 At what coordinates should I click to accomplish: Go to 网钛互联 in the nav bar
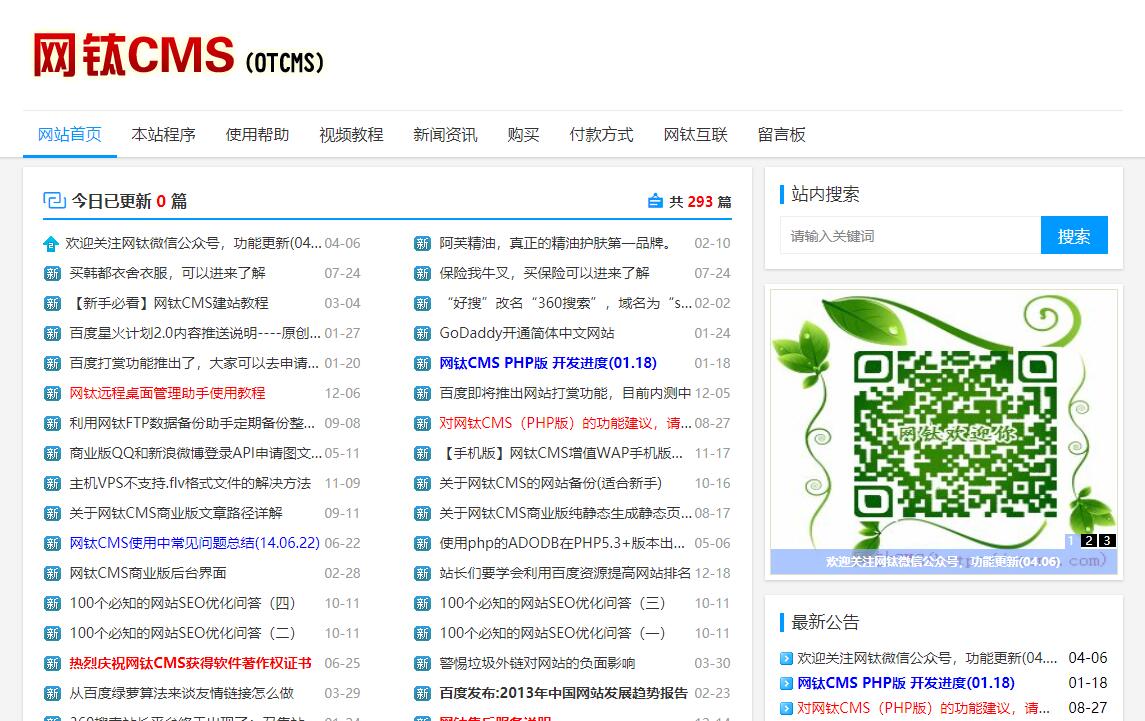pos(695,134)
